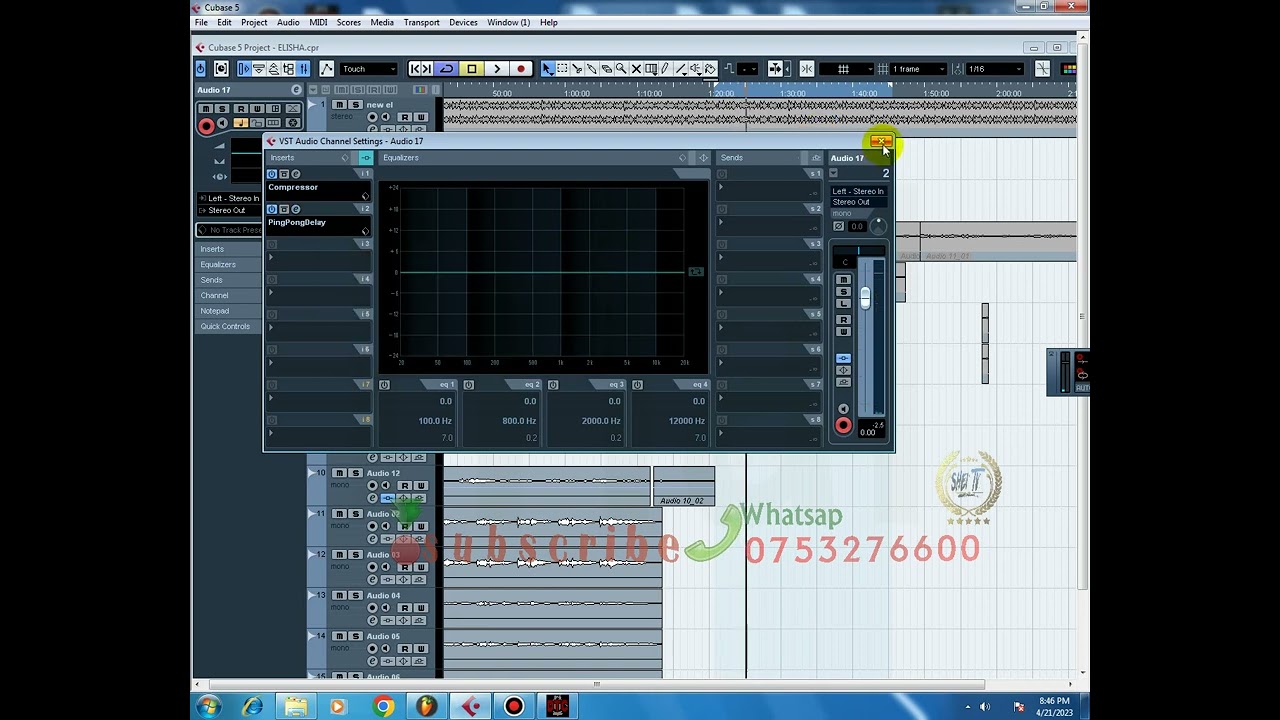Click channel strip Record Enable red button
The height and width of the screenshot is (720, 1280).
click(x=843, y=426)
